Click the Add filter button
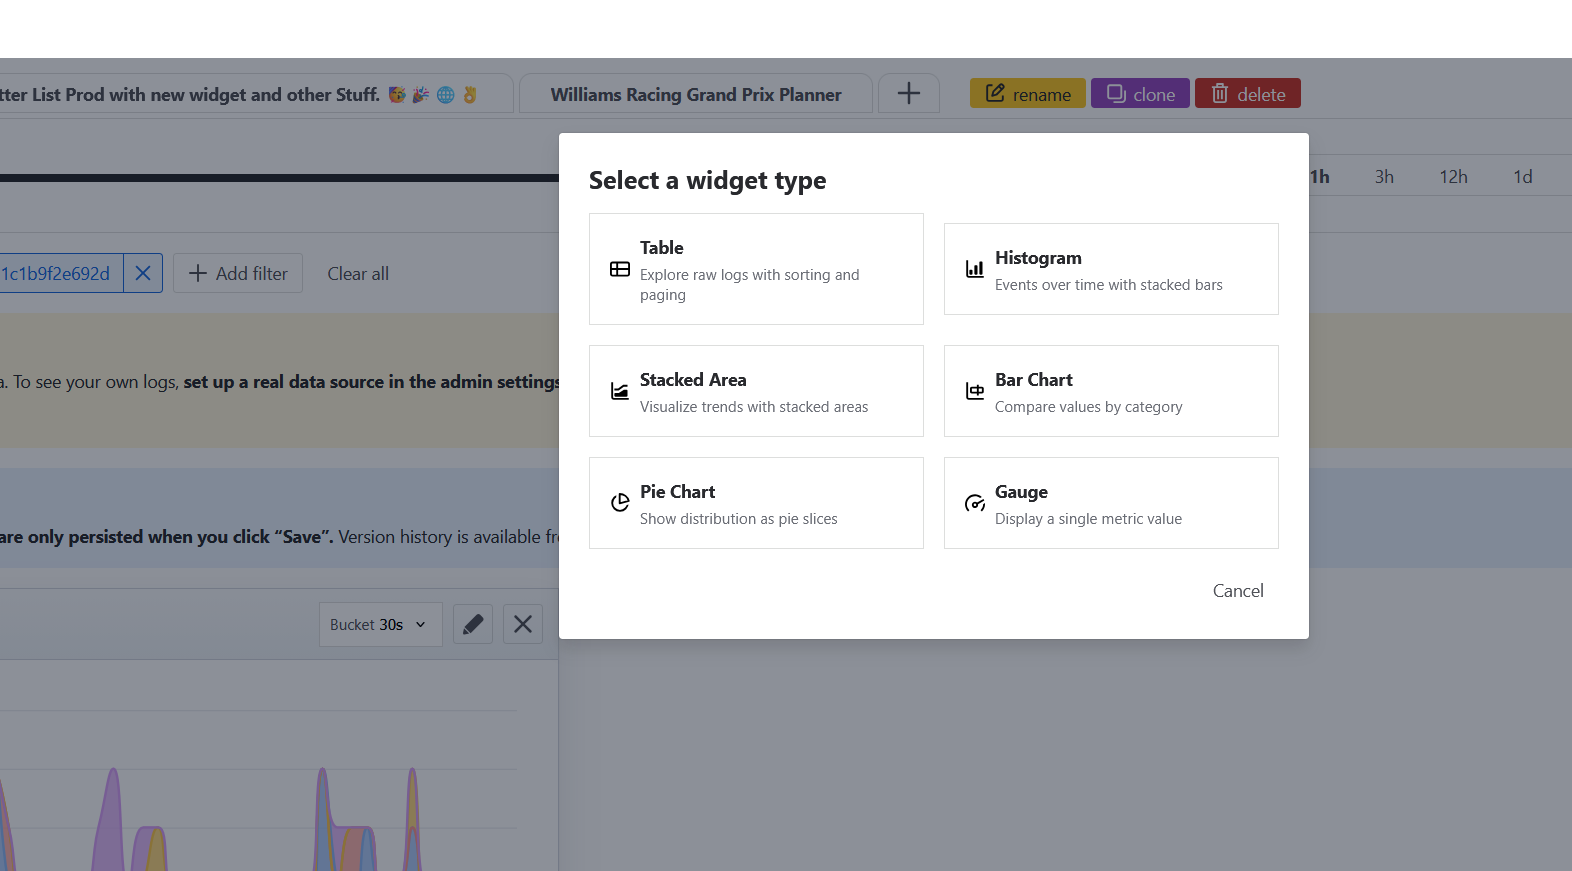The height and width of the screenshot is (871, 1572). (x=238, y=273)
